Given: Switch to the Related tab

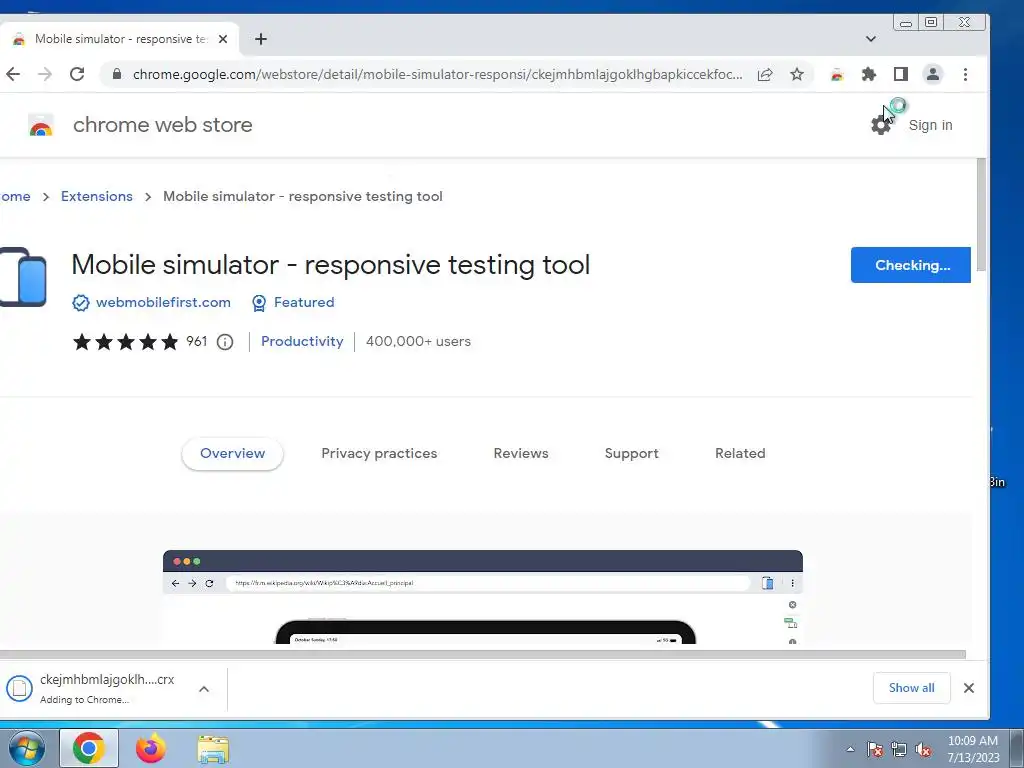Looking at the screenshot, I should (740, 453).
